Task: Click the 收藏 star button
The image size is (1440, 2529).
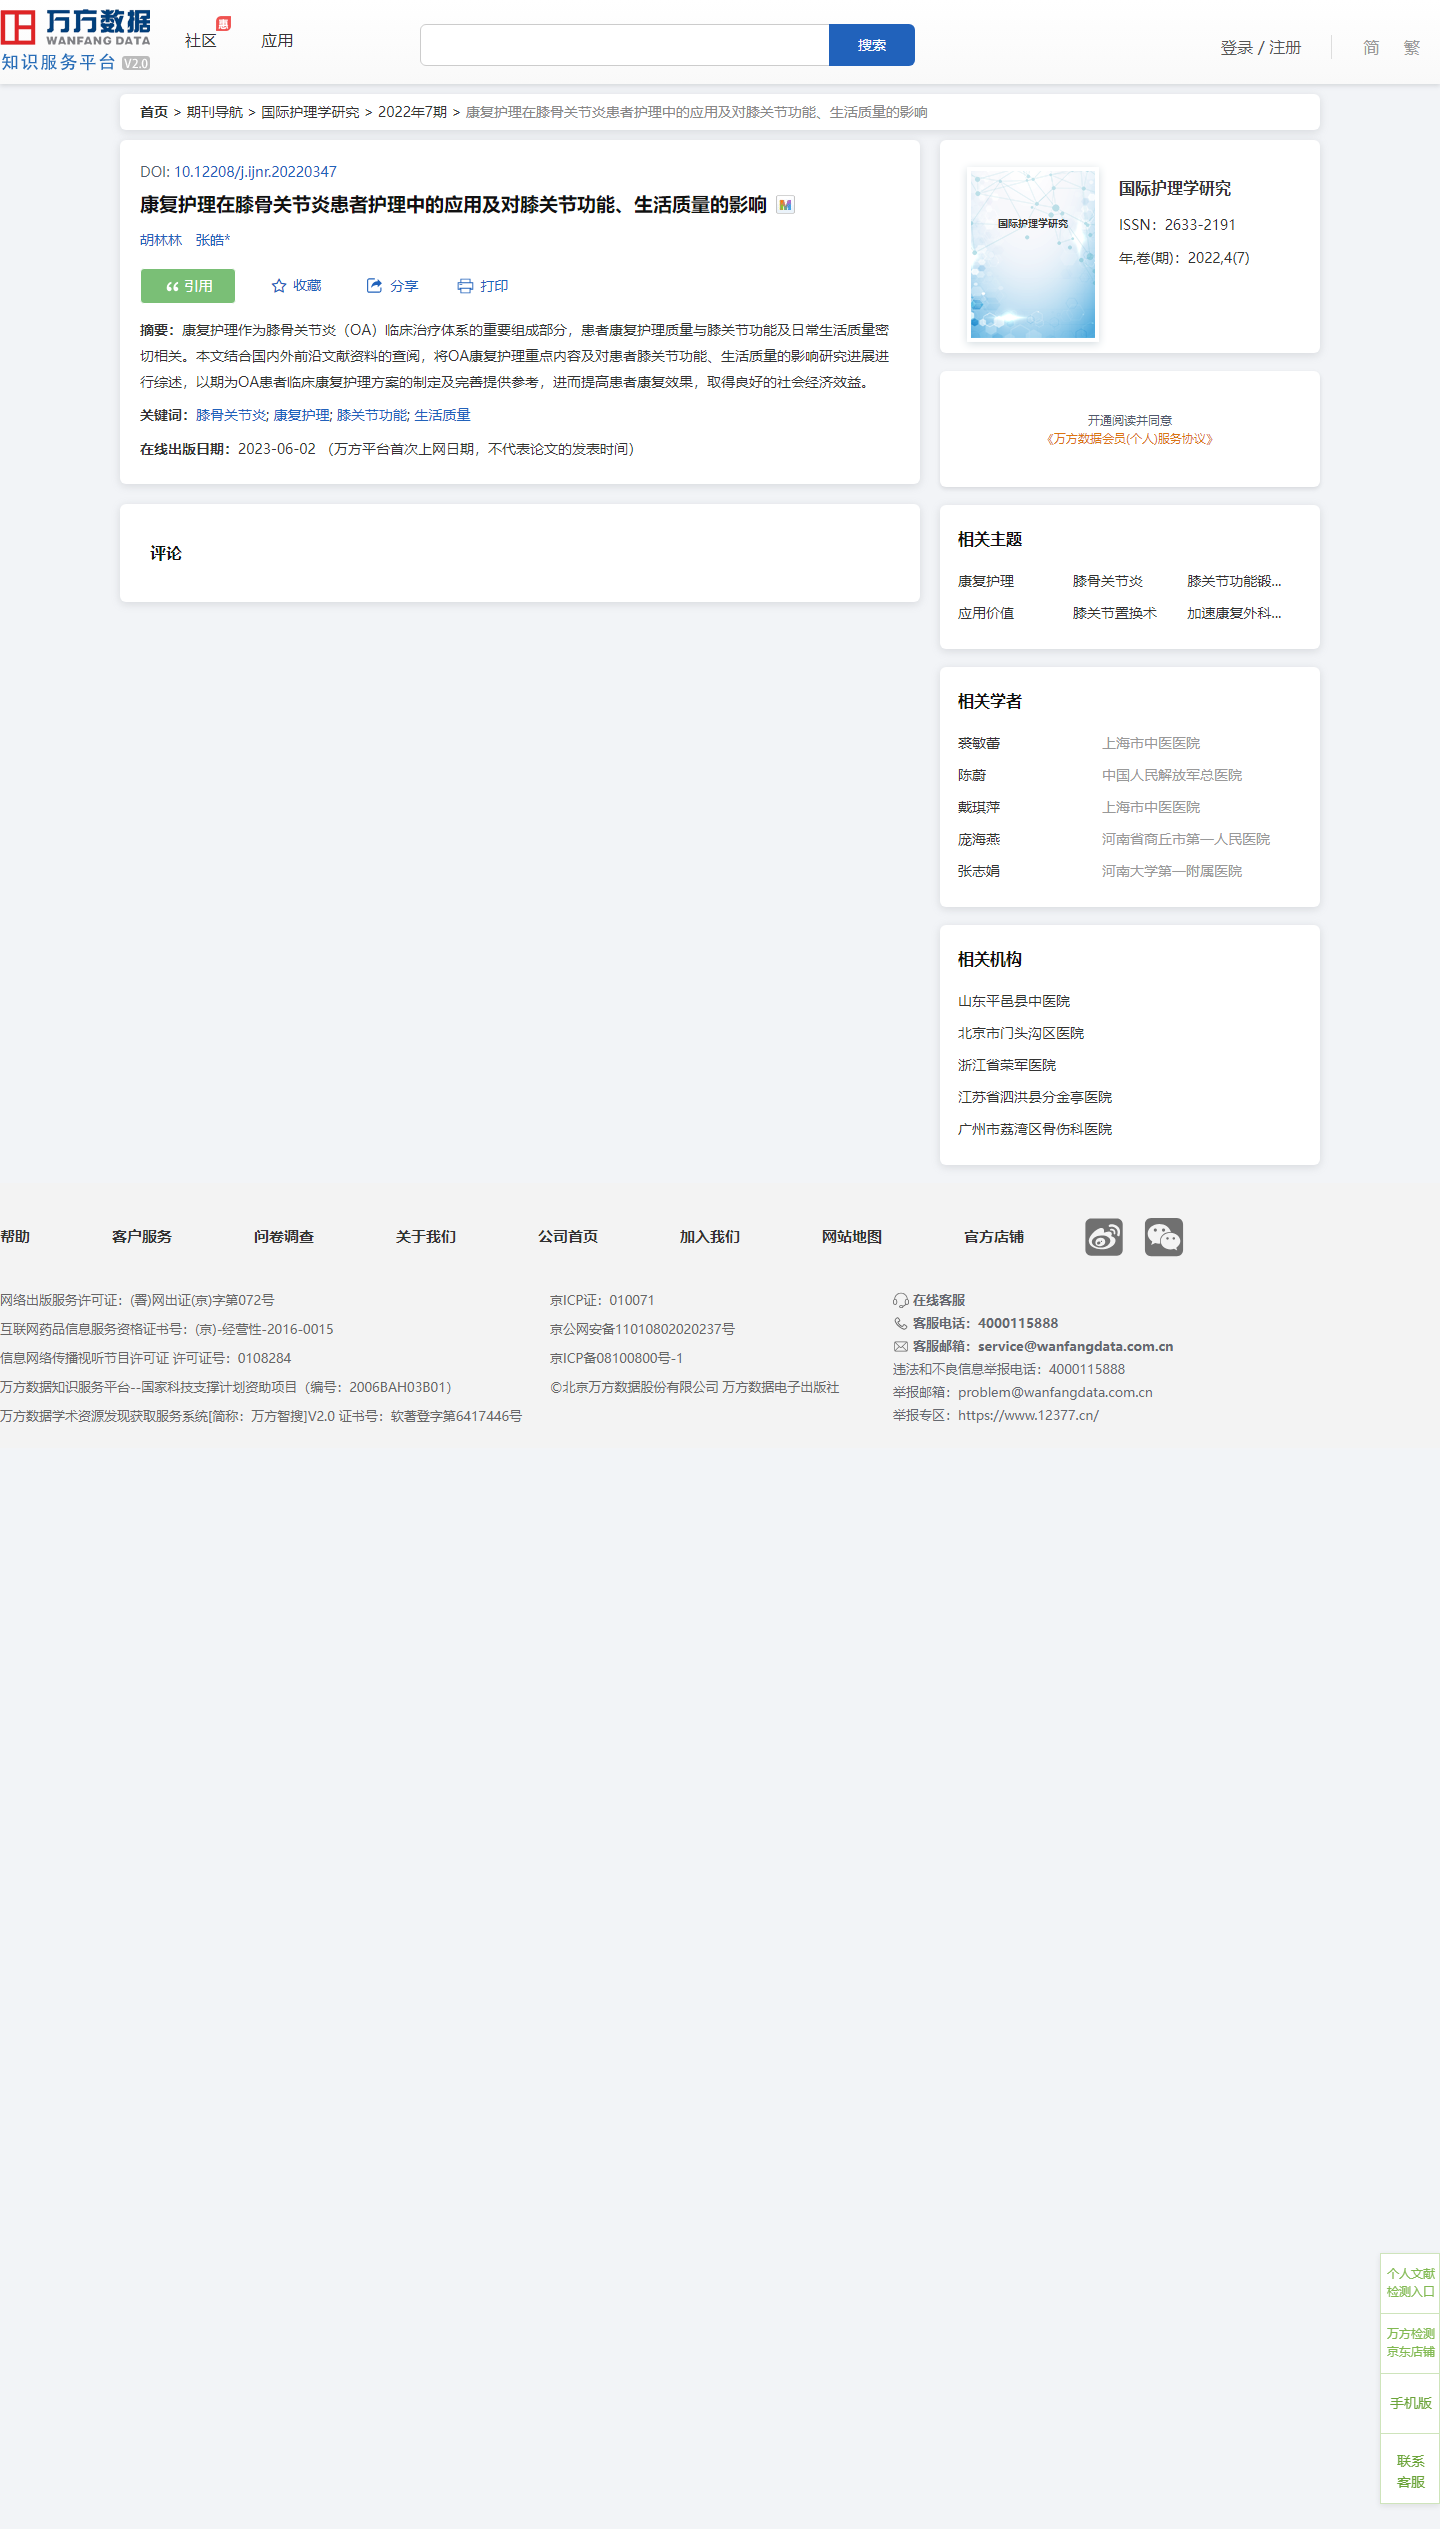Action: point(297,286)
